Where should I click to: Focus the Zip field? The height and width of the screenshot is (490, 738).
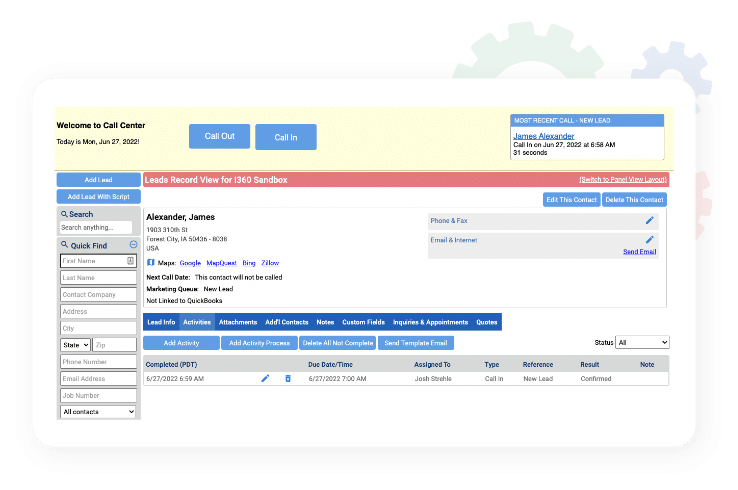coord(114,345)
